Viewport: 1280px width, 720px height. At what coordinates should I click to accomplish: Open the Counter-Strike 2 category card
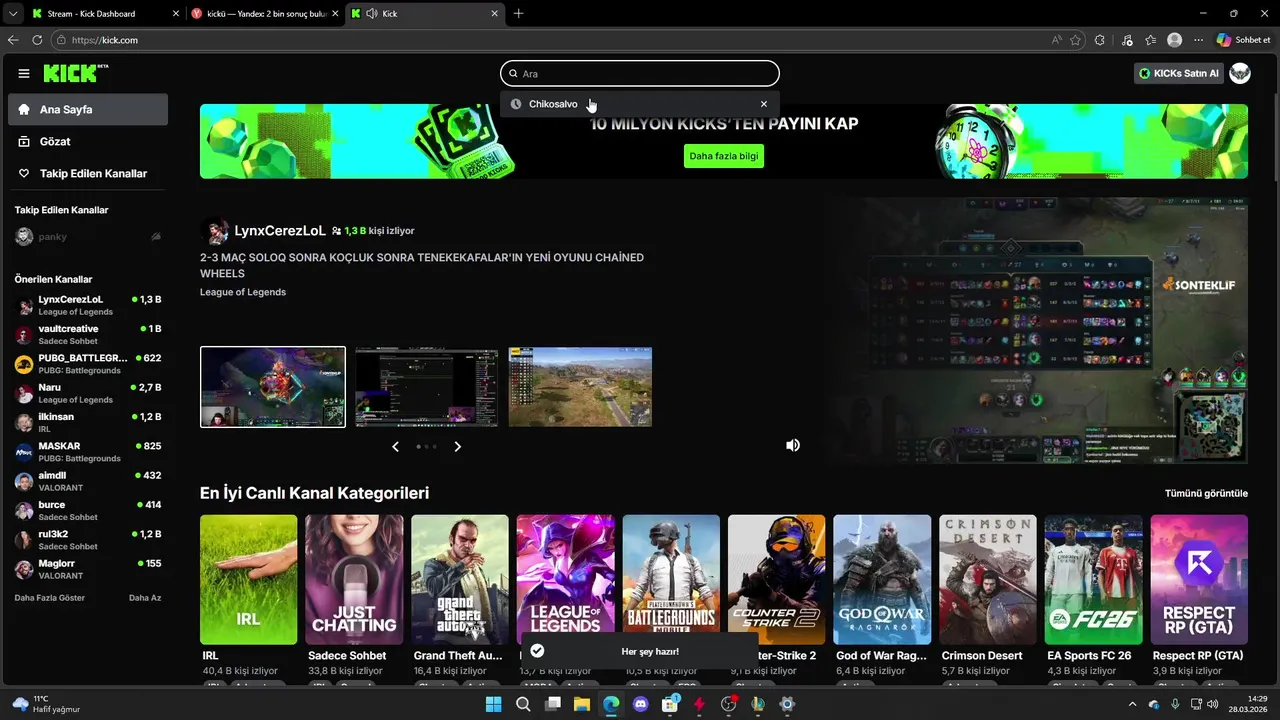[777, 580]
